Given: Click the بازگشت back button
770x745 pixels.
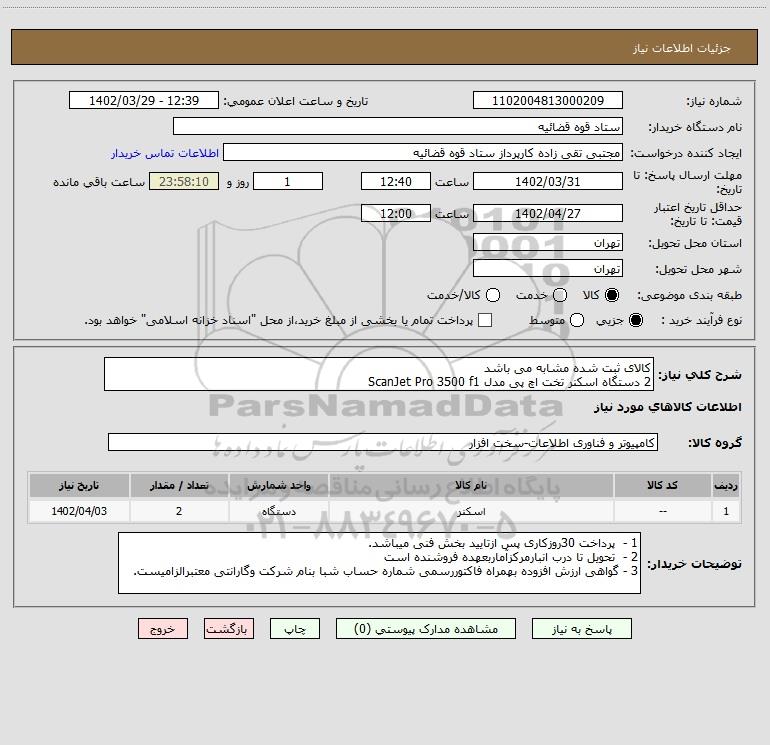Looking at the screenshot, I should pyautogui.click(x=229, y=629).
